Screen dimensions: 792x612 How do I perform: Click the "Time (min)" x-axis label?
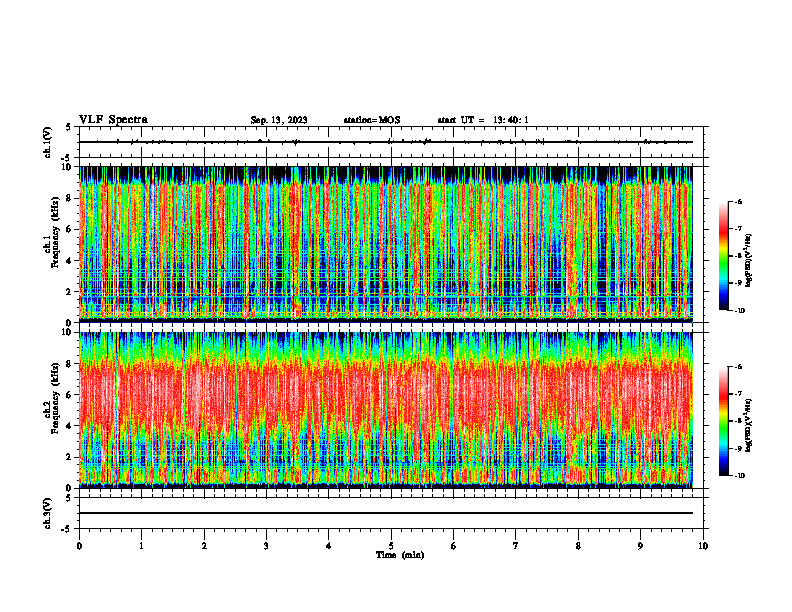coord(400,555)
